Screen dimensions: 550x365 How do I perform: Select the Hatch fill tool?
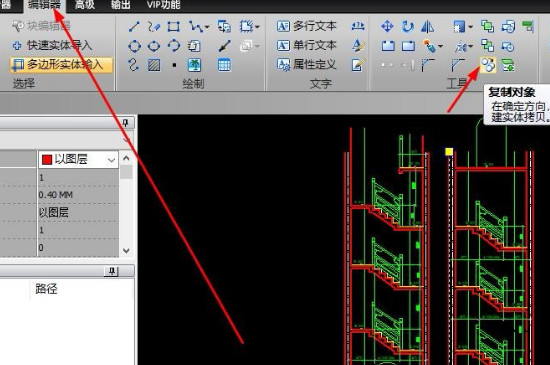[x=154, y=65]
